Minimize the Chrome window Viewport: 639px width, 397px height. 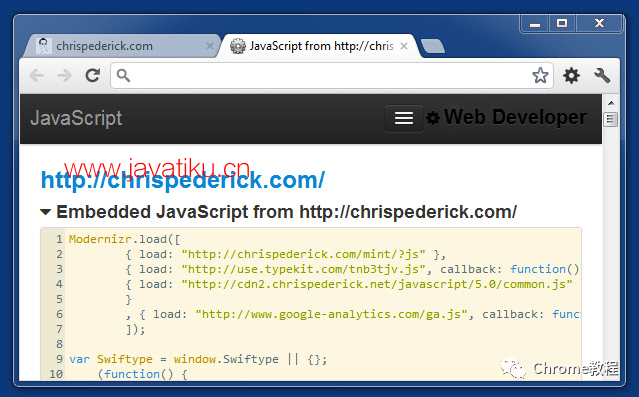pyautogui.click(x=535, y=23)
